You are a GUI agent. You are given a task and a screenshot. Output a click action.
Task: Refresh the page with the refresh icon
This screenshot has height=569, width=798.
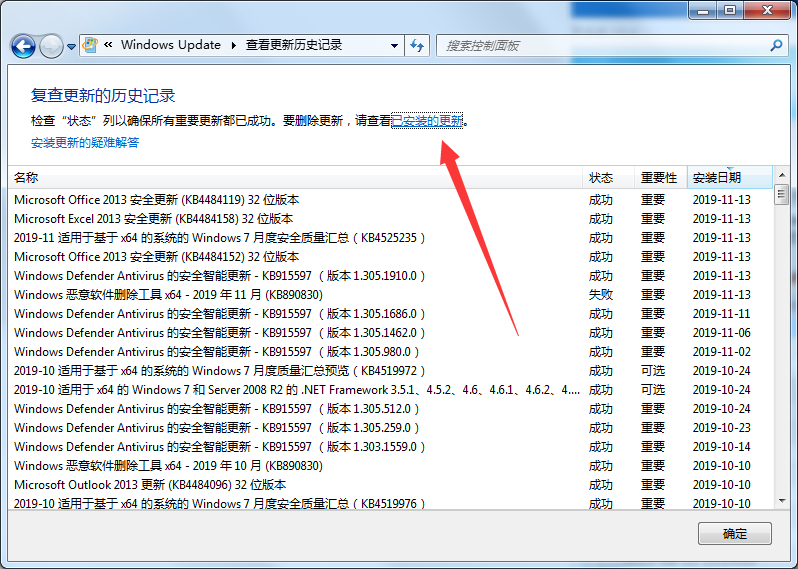point(417,45)
